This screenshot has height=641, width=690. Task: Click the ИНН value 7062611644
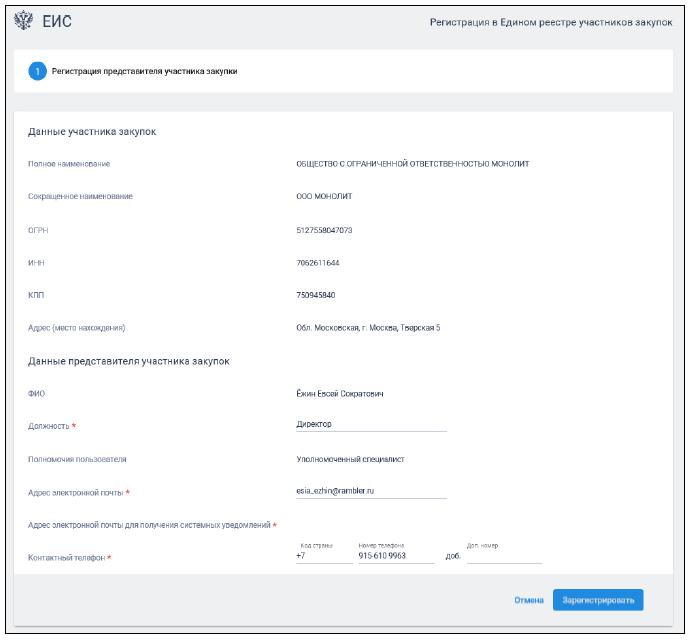tap(318, 262)
